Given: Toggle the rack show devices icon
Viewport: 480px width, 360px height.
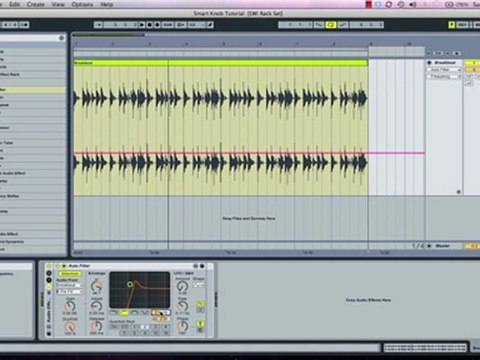Looking at the screenshot, I should pos(49,287).
